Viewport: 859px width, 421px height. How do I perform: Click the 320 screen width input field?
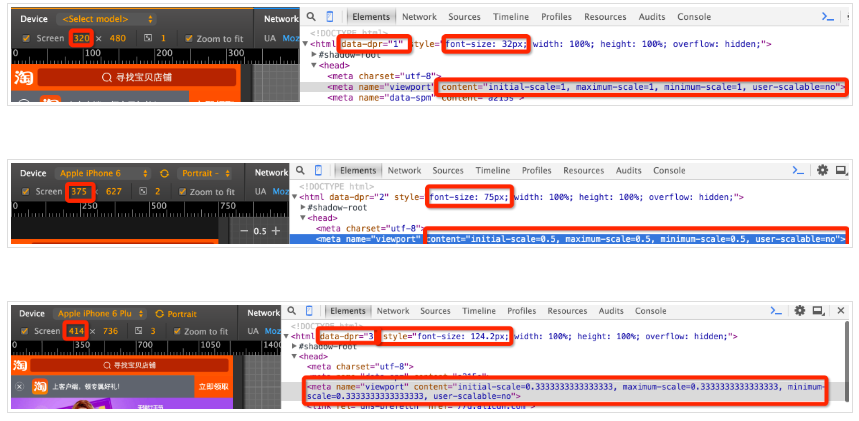point(81,38)
